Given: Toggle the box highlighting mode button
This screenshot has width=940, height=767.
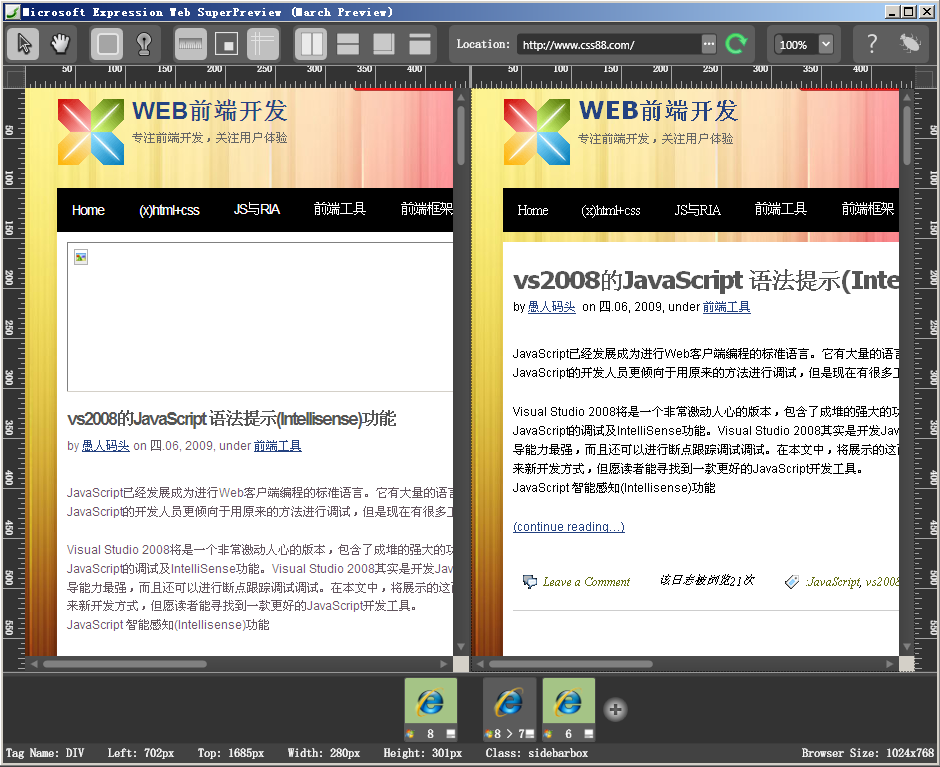Looking at the screenshot, I should [x=107, y=44].
